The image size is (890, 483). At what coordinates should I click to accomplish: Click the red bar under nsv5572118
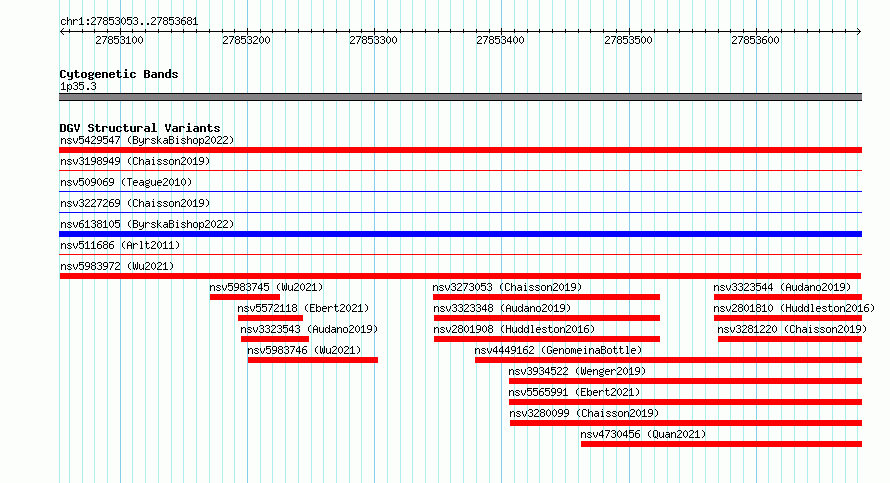[x=270, y=318]
